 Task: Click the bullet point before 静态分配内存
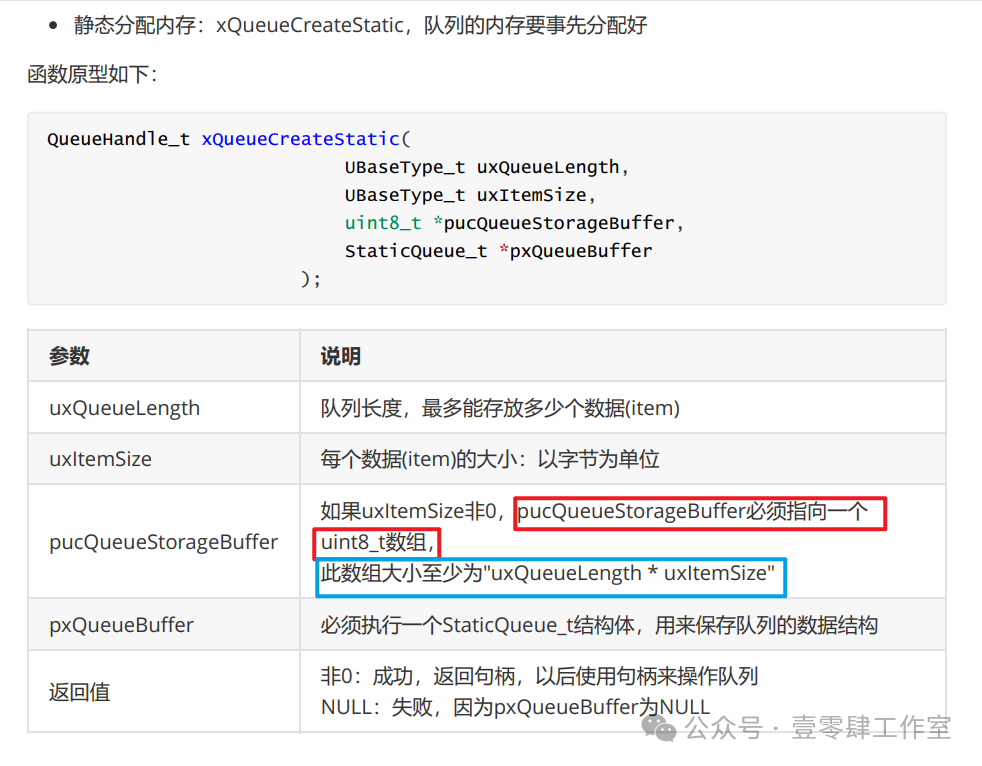pos(53,26)
